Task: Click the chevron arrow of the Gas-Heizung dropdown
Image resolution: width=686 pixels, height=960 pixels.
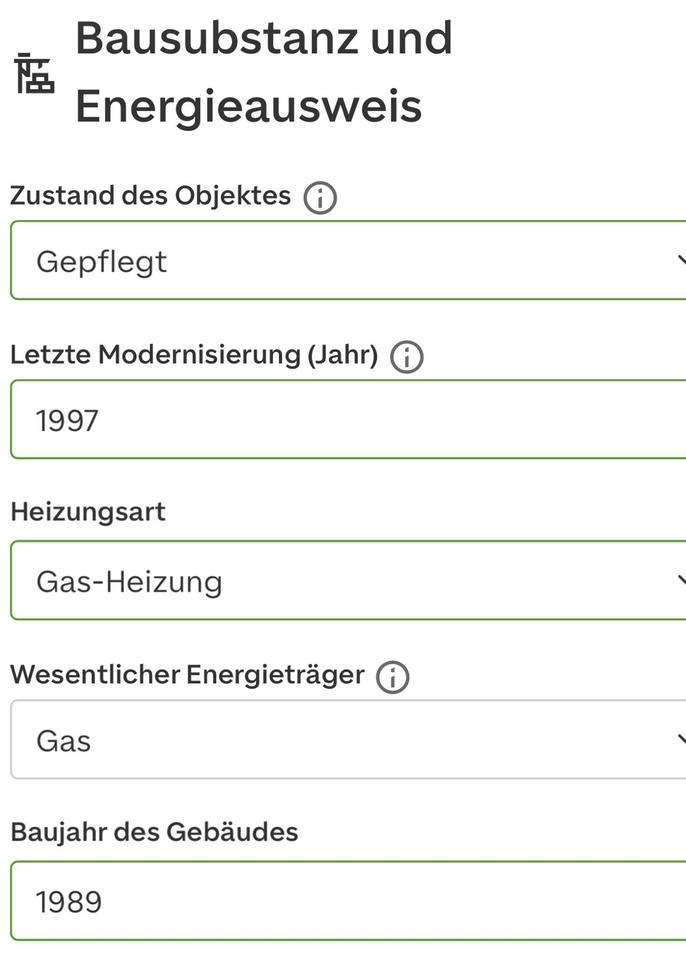Action: [x=681, y=580]
